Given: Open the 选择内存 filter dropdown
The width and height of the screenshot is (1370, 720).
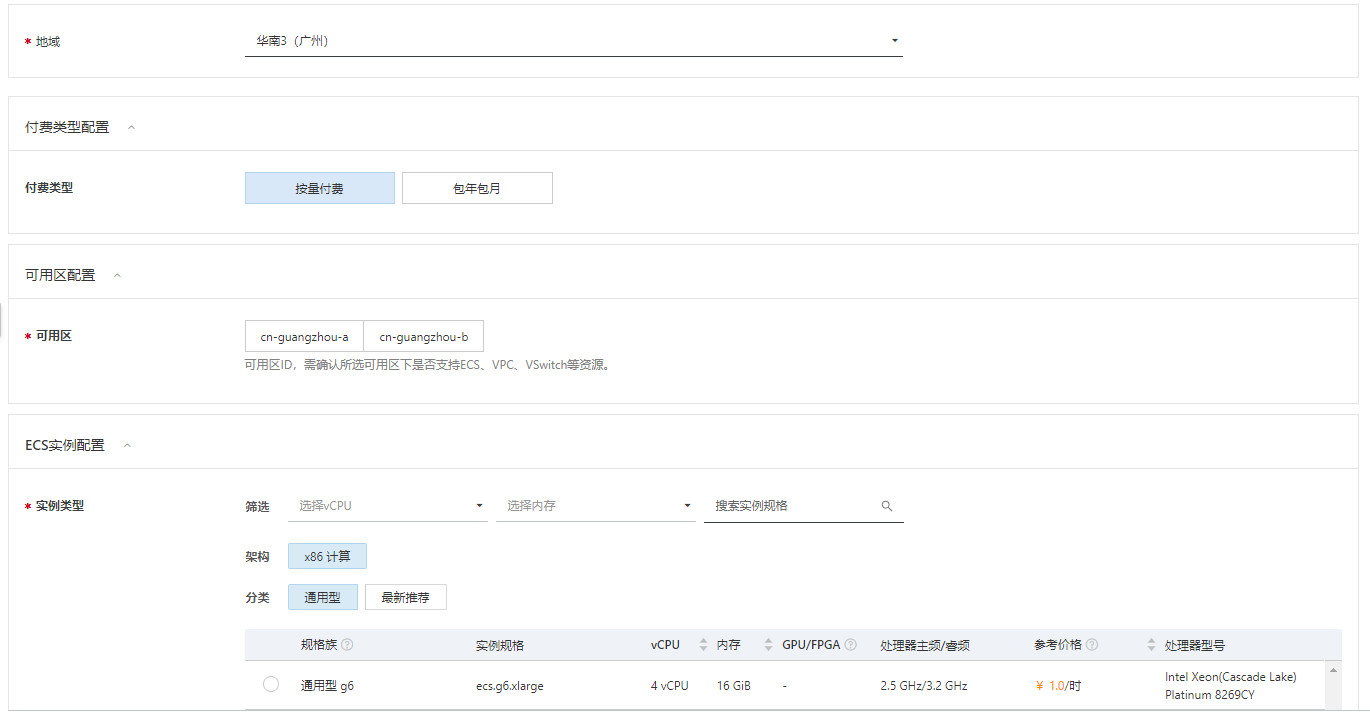Looking at the screenshot, I should [x=596, y=506].
